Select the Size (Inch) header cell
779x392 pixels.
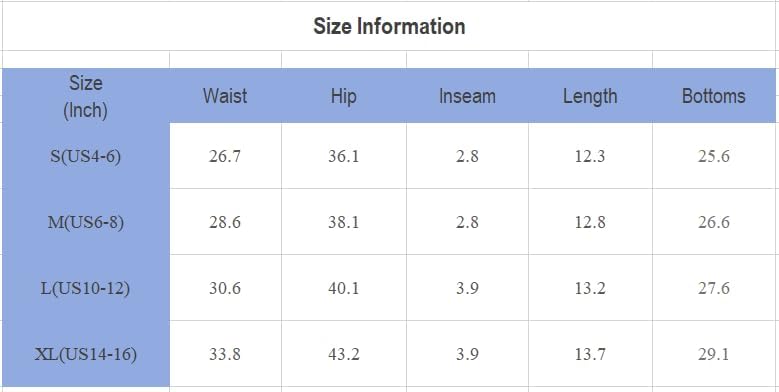tap(86, 96)
